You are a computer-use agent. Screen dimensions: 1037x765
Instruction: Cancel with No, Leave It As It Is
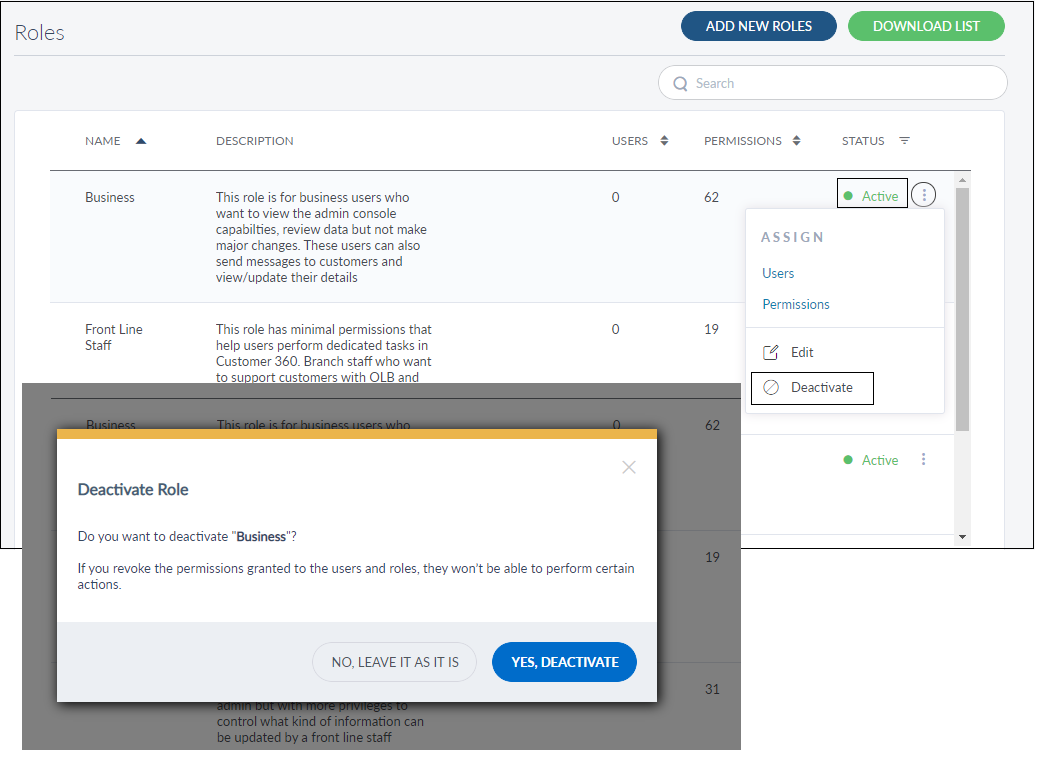tap(395, 662)
